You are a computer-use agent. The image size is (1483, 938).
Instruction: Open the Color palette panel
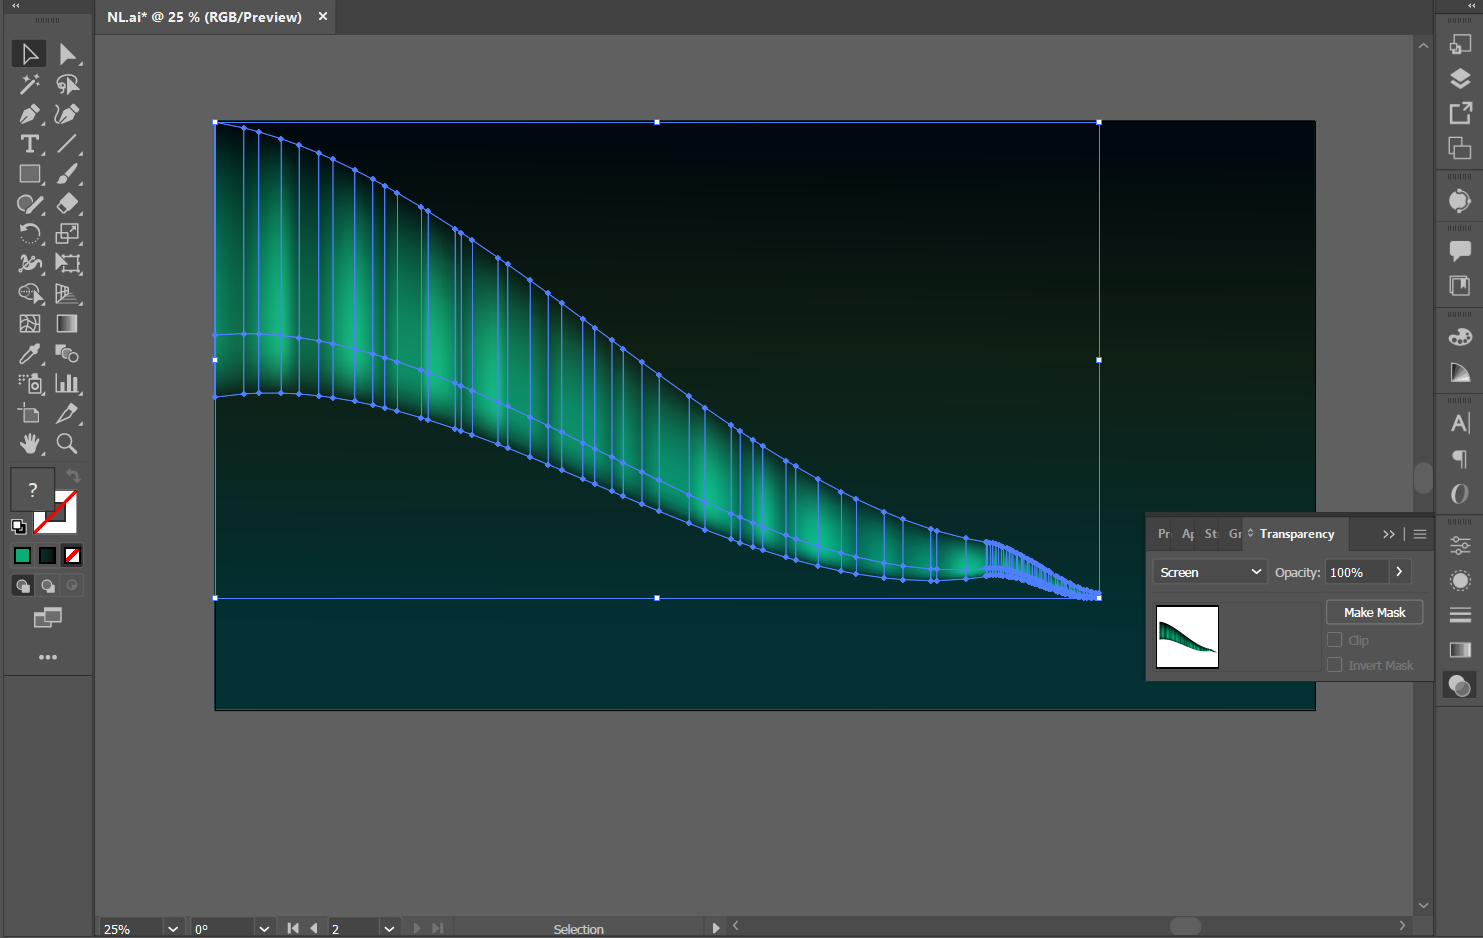1460,337
